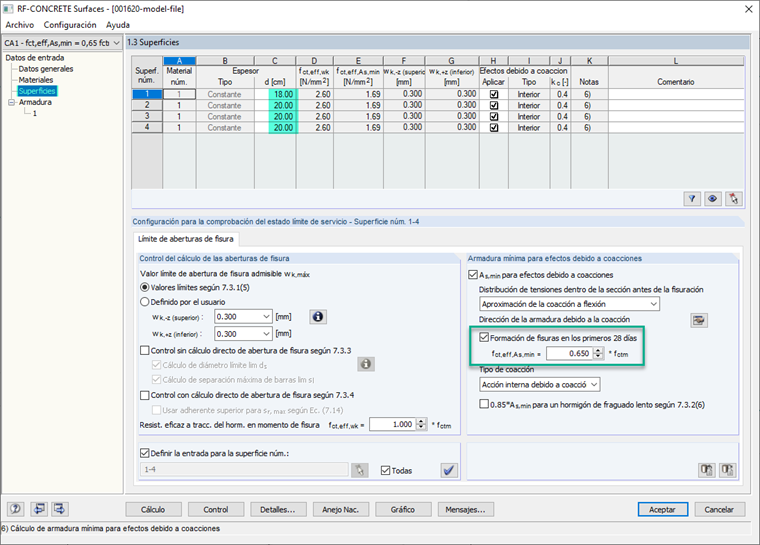
Task: Click the select-surface picker beside field 1-4
Action: (x=359, y=470)
